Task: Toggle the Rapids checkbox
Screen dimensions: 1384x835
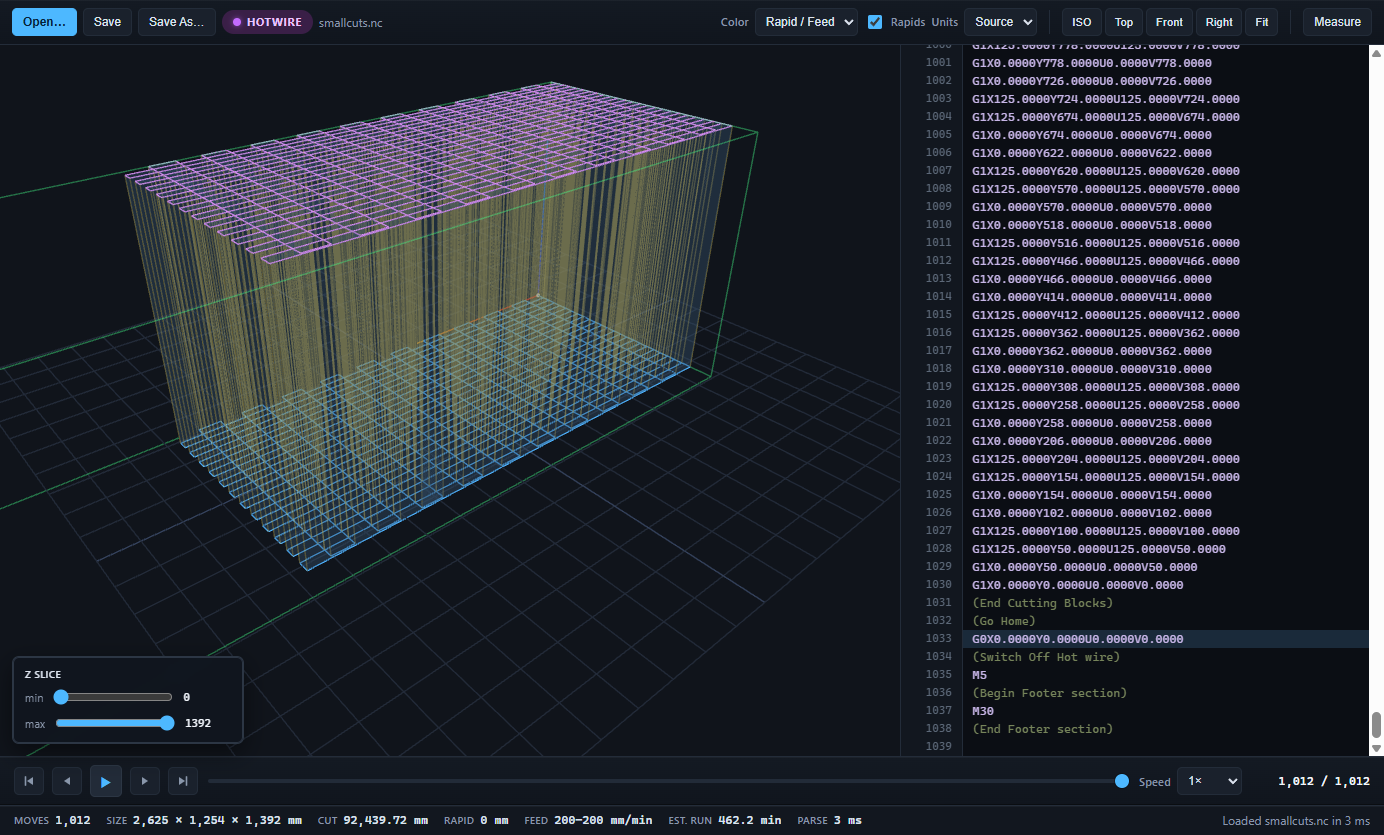Action: pyautogui.click(x=875, y=22)
